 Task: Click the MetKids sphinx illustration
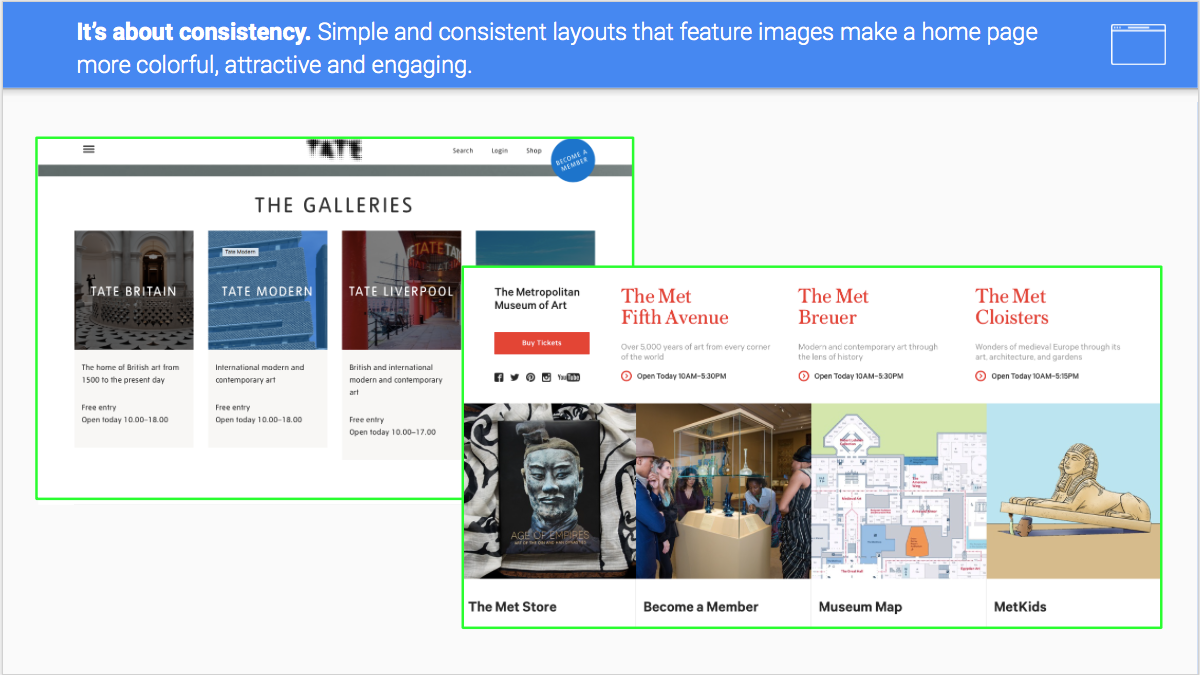click(1073, 491)
